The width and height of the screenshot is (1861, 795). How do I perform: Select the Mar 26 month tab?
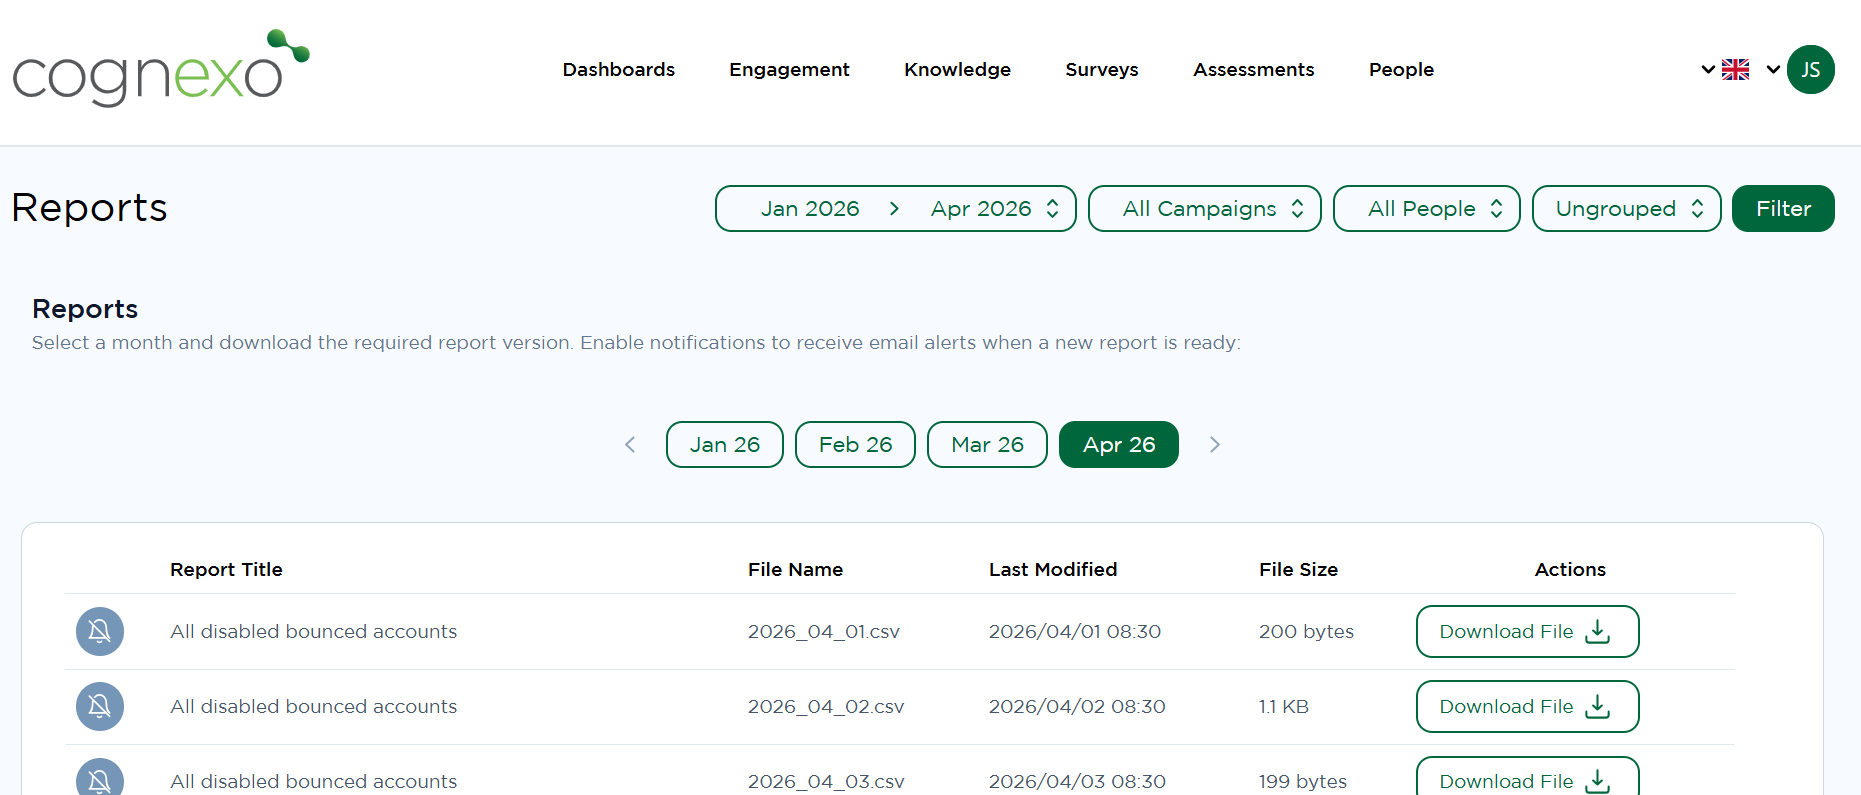(987, 445)
